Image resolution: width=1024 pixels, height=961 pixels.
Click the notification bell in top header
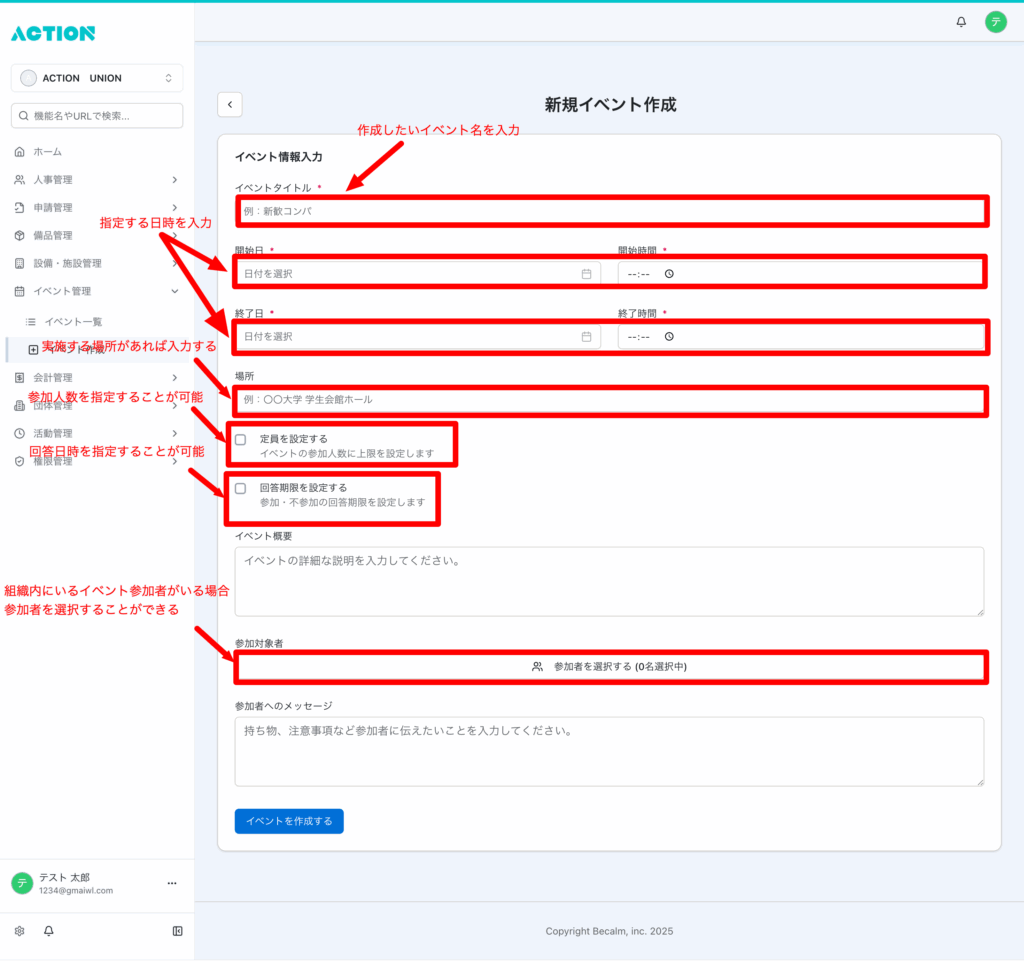click(x=961, y=22)
